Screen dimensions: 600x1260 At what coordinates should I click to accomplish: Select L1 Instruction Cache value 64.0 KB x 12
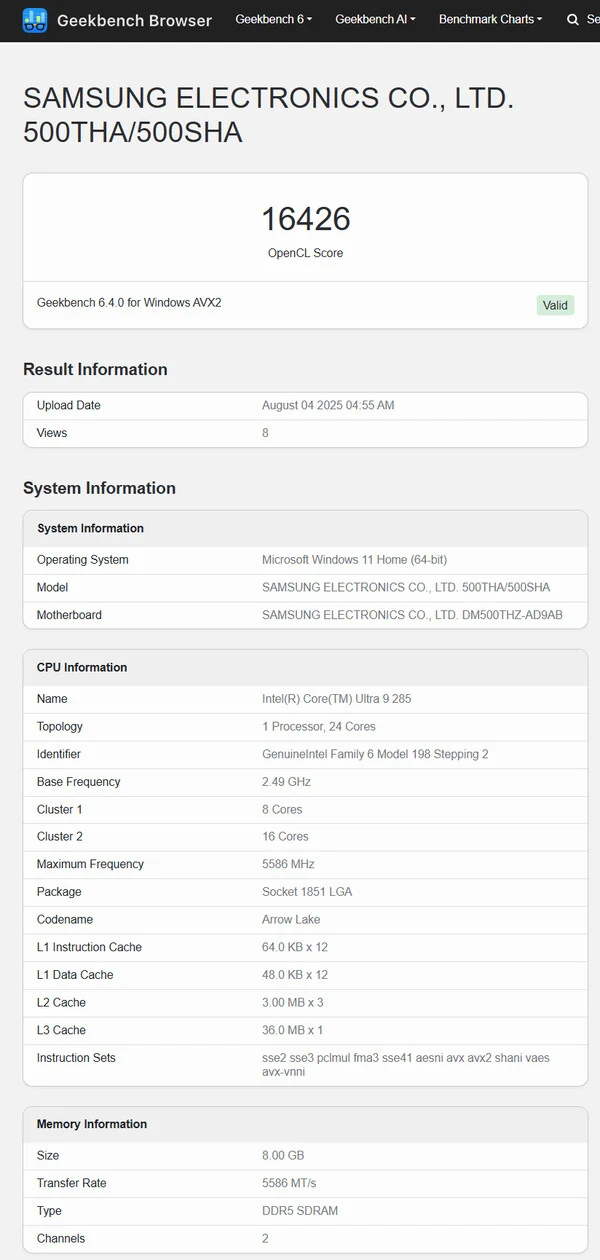click(295, 947)
